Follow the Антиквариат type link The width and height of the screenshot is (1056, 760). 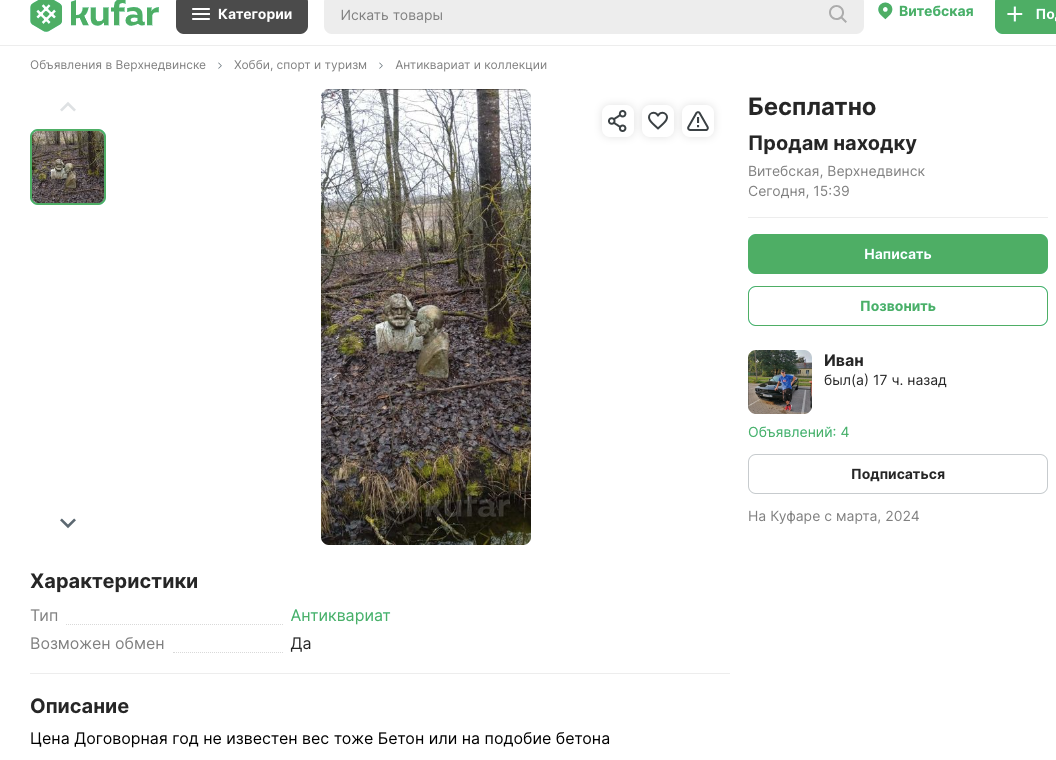(x=340, y=615)
